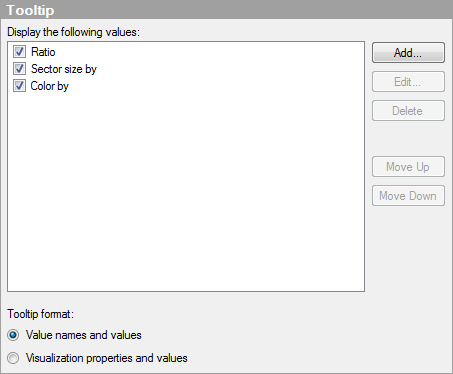Screen dimensions: 453x374
Task: Choose Visualization properties and values option
Action: 13,358
